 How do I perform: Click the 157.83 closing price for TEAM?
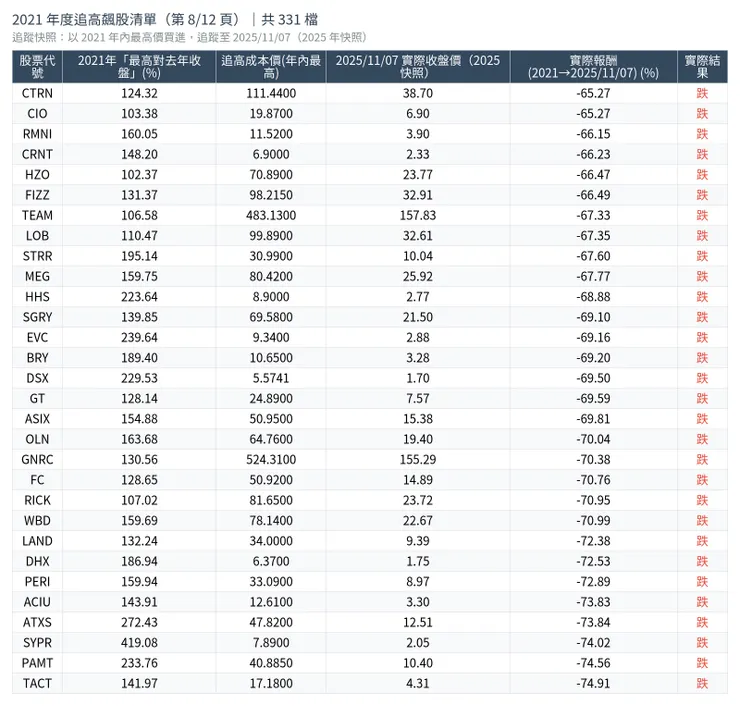pyautogui.click(x=418, y=215)
